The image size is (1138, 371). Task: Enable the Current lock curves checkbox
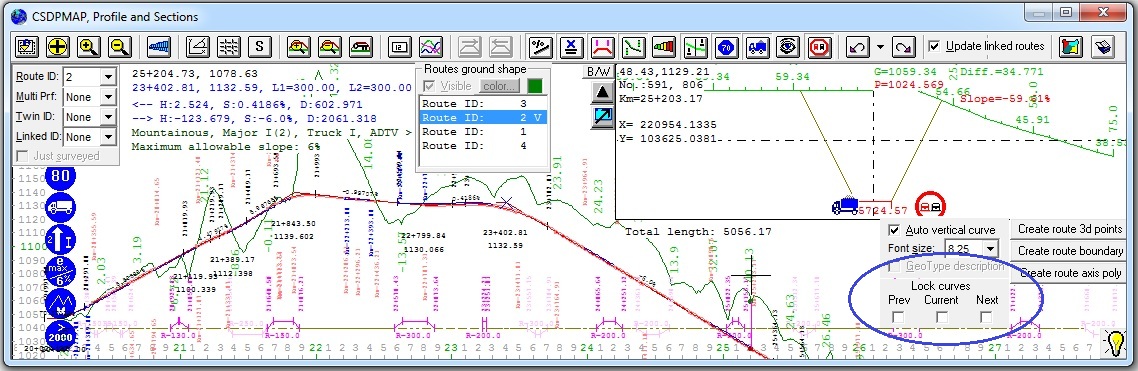pos(941,317)
